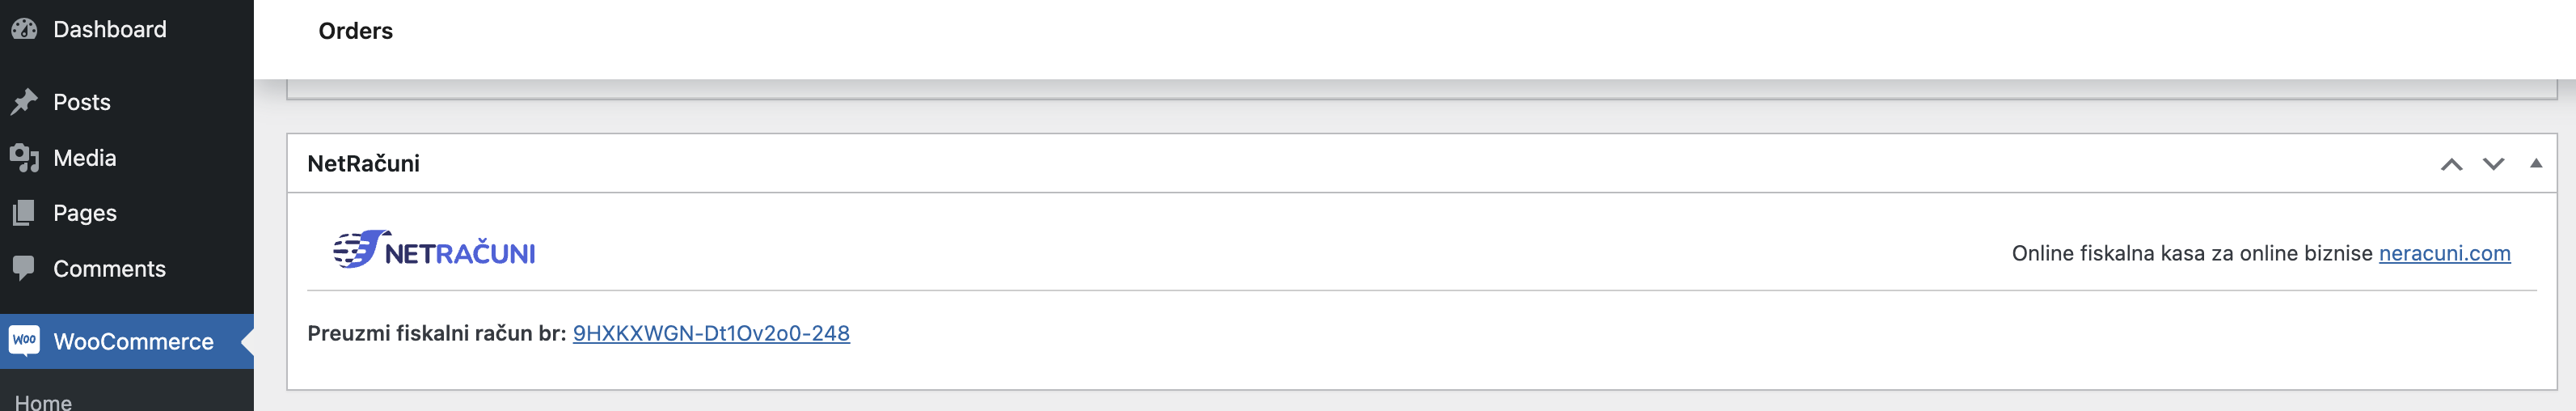Click the Comments speech bubble icon

tap(24, 268)
